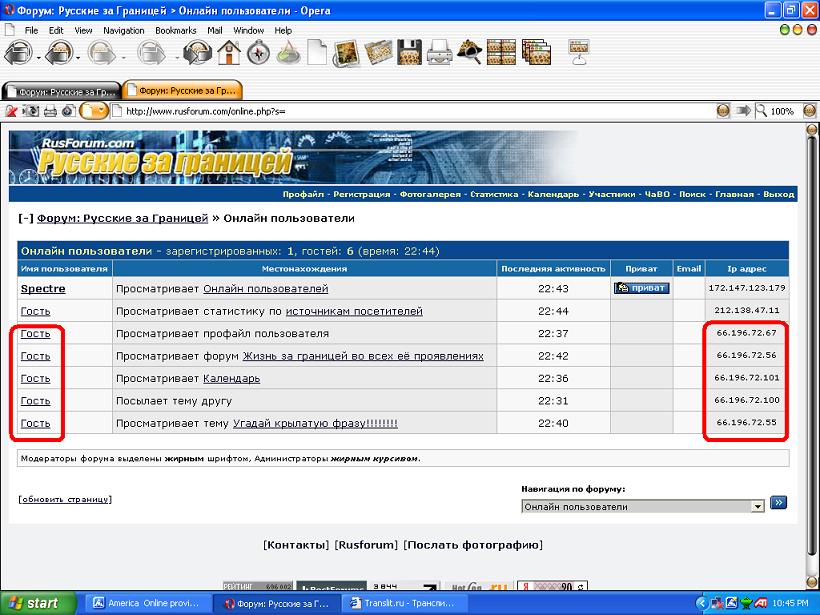Click the Save floppy disk icon
The width and height of the screenshot is (820, 615).
tap(408, 52)
